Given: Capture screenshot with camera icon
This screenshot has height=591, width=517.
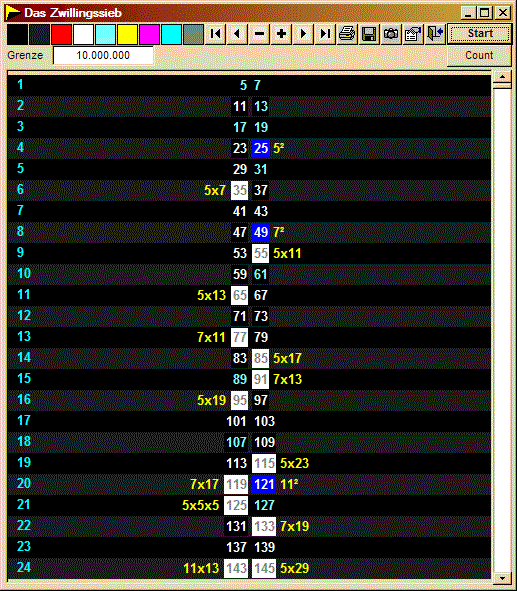Looking at the screenshot, I should 391,34.
